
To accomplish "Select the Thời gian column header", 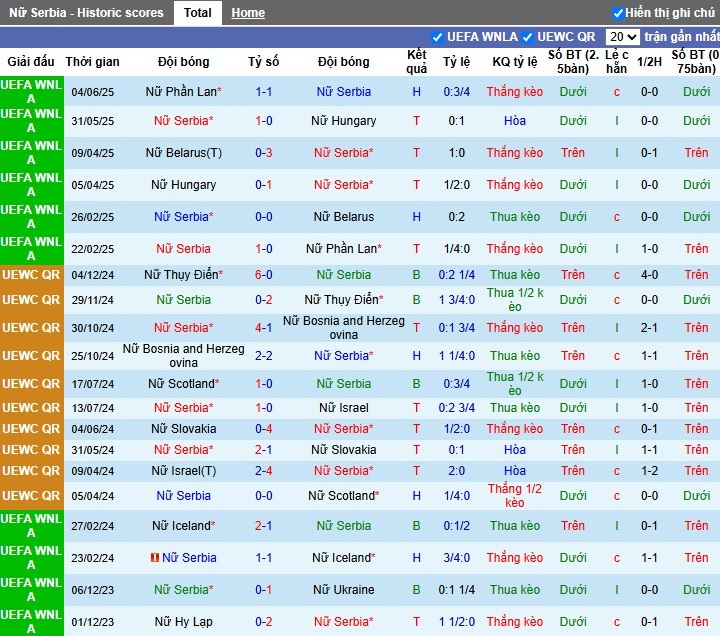I will (x=92, y=62).
